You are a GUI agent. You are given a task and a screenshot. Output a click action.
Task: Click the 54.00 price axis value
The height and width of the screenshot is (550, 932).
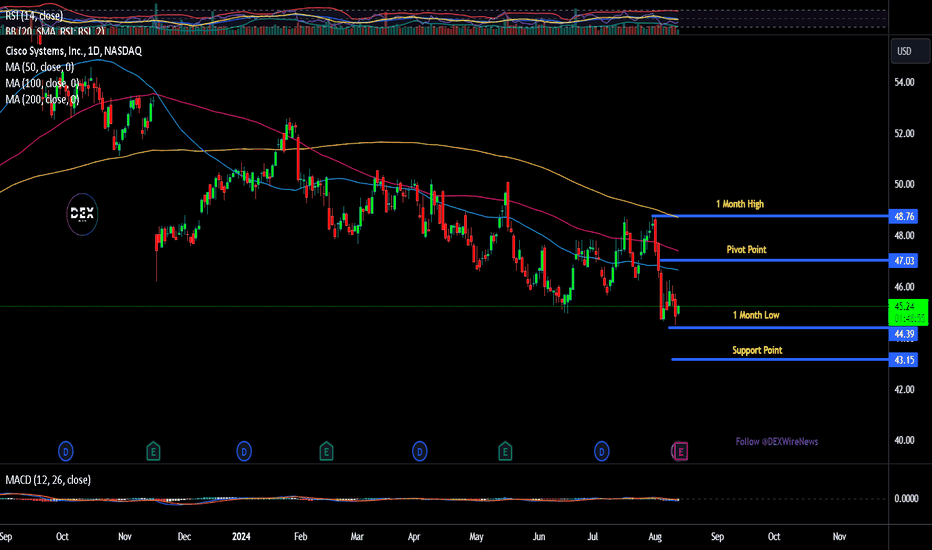904,82
